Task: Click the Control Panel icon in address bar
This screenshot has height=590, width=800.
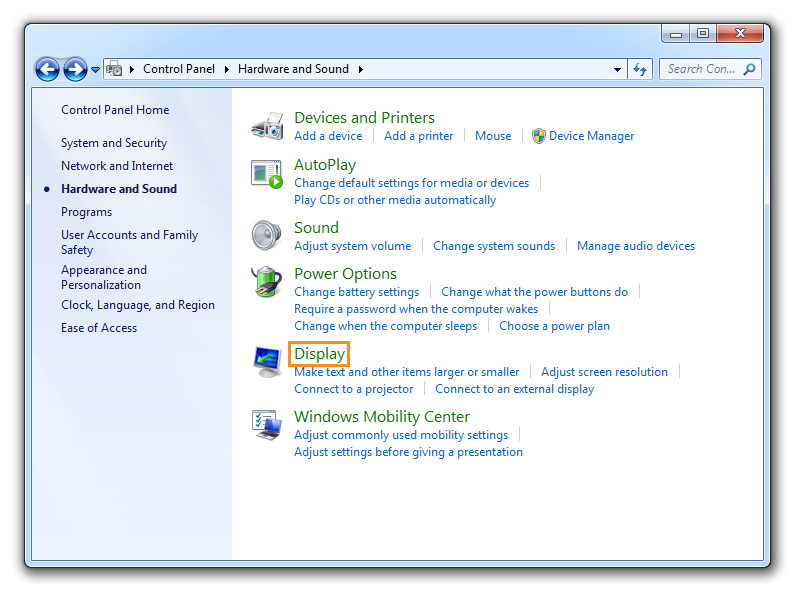Action: [x=114, y=69]
